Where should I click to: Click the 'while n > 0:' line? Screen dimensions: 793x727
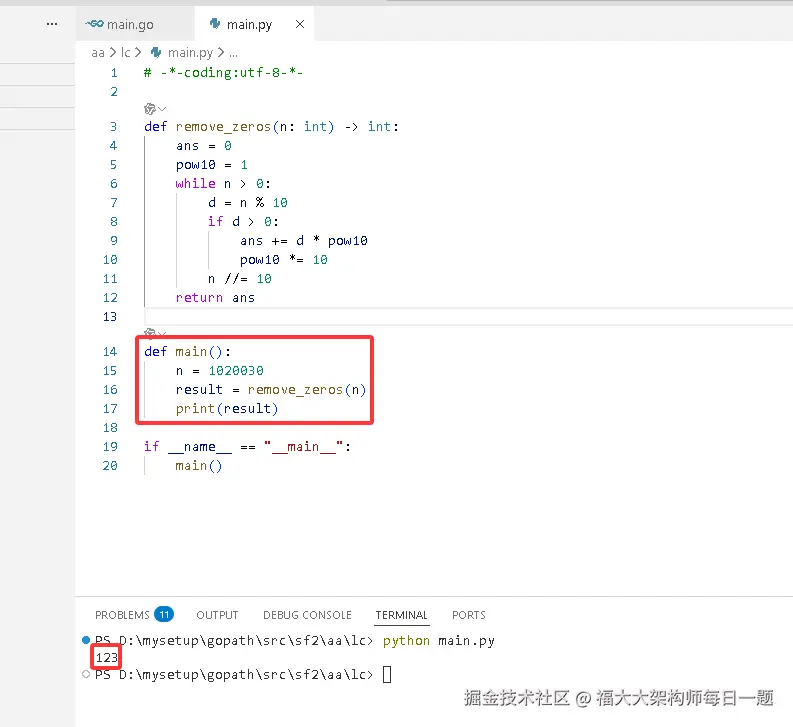[x=223, y=184]
